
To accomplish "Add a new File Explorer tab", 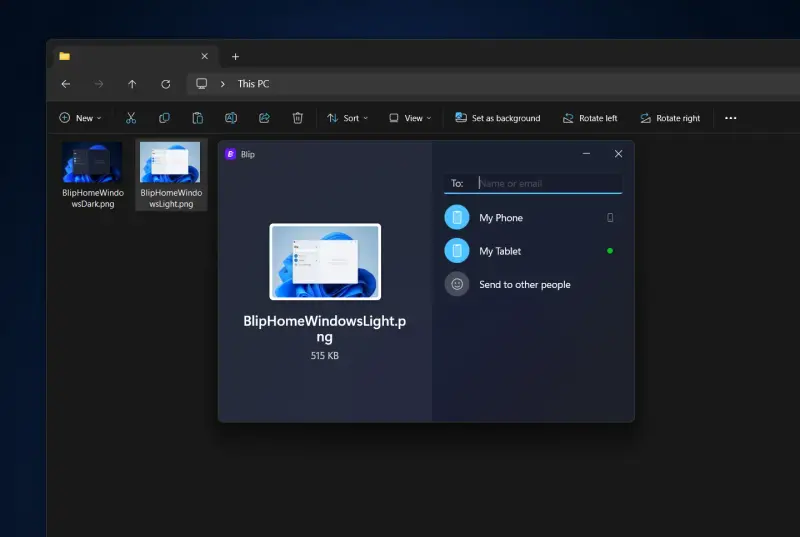I will 236,57.
